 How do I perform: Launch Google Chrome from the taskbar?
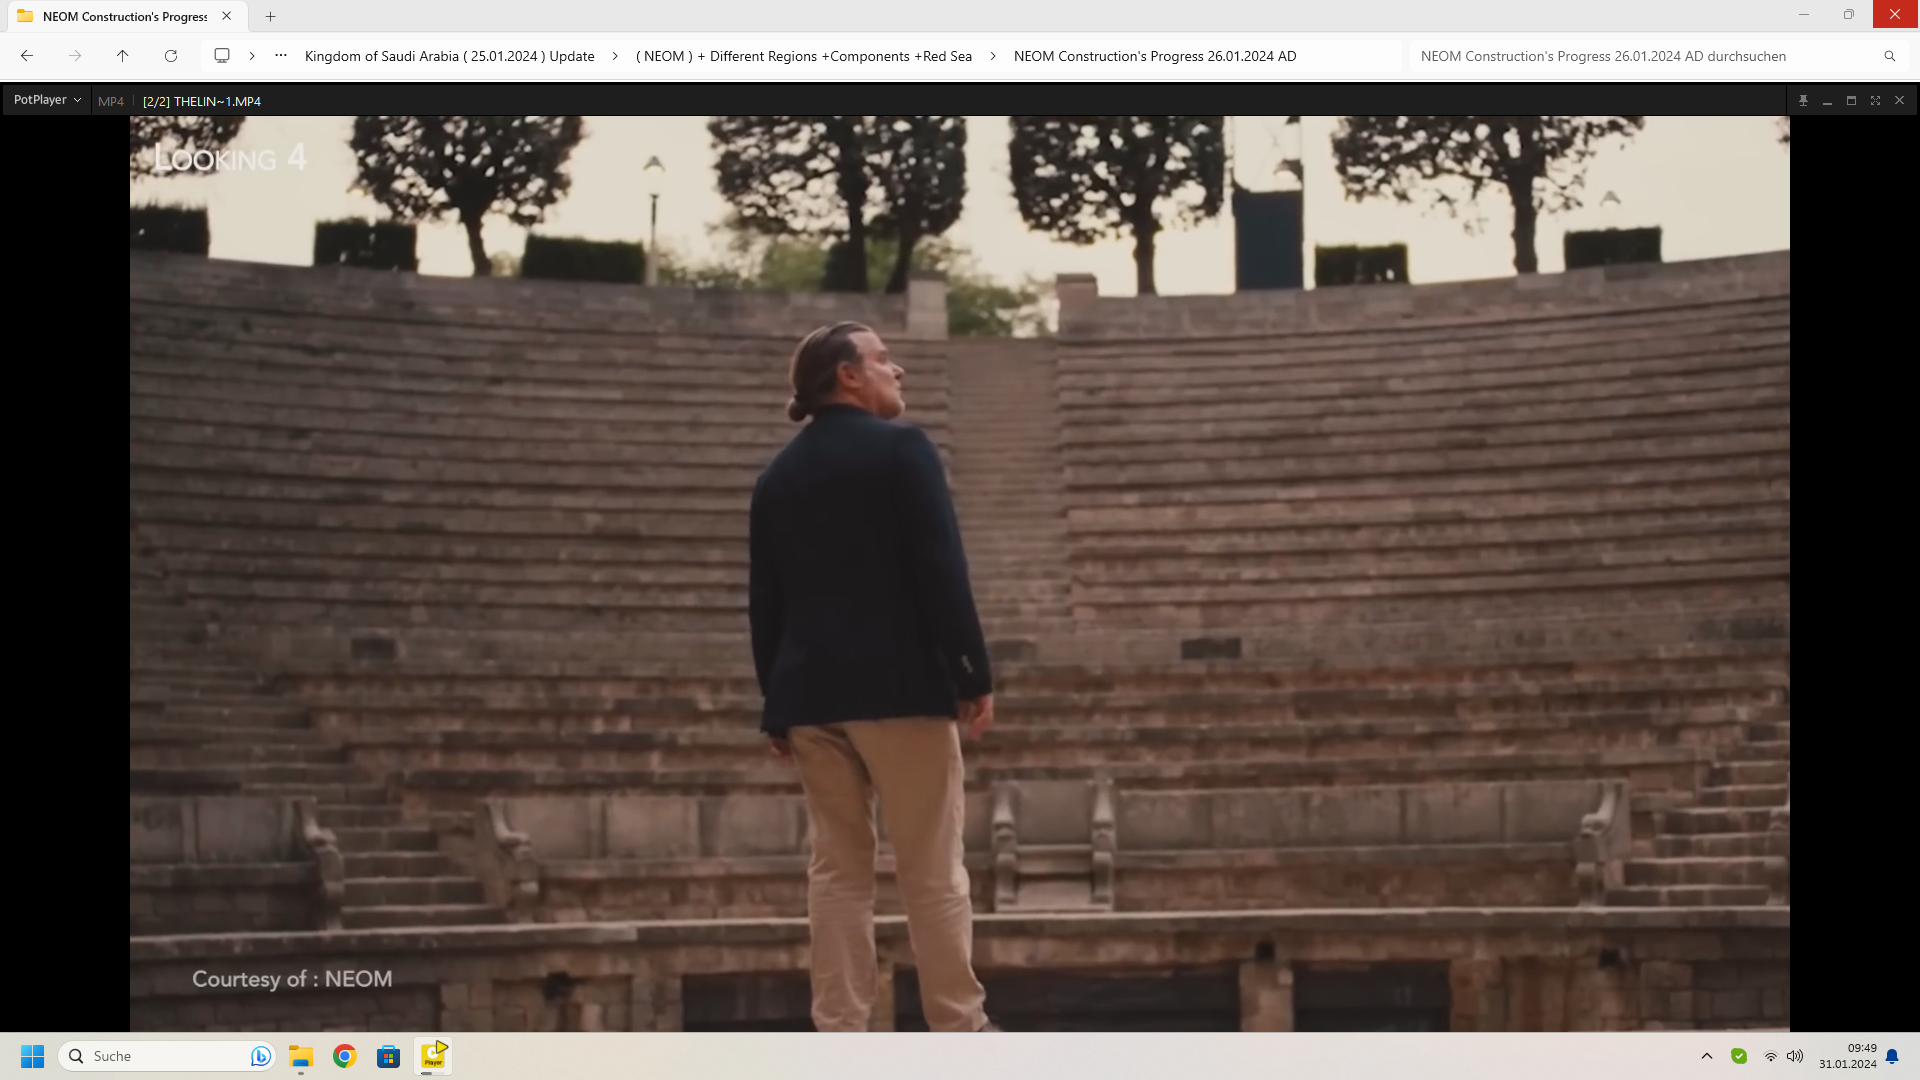tap(345, 1056)
